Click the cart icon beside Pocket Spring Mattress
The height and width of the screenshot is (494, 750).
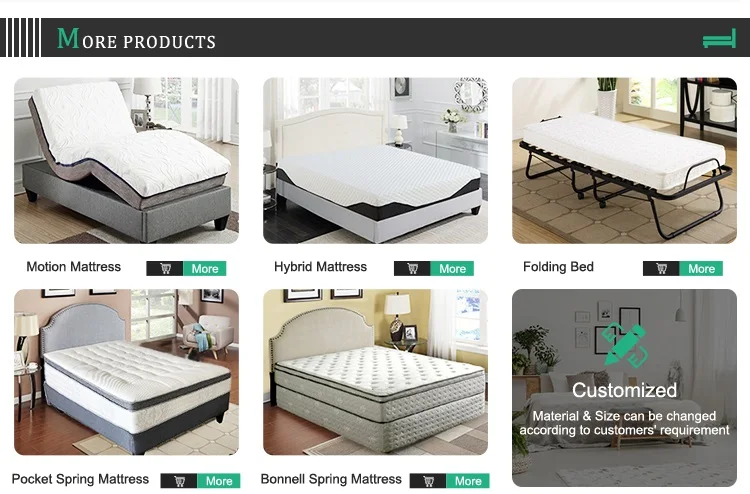179,481
